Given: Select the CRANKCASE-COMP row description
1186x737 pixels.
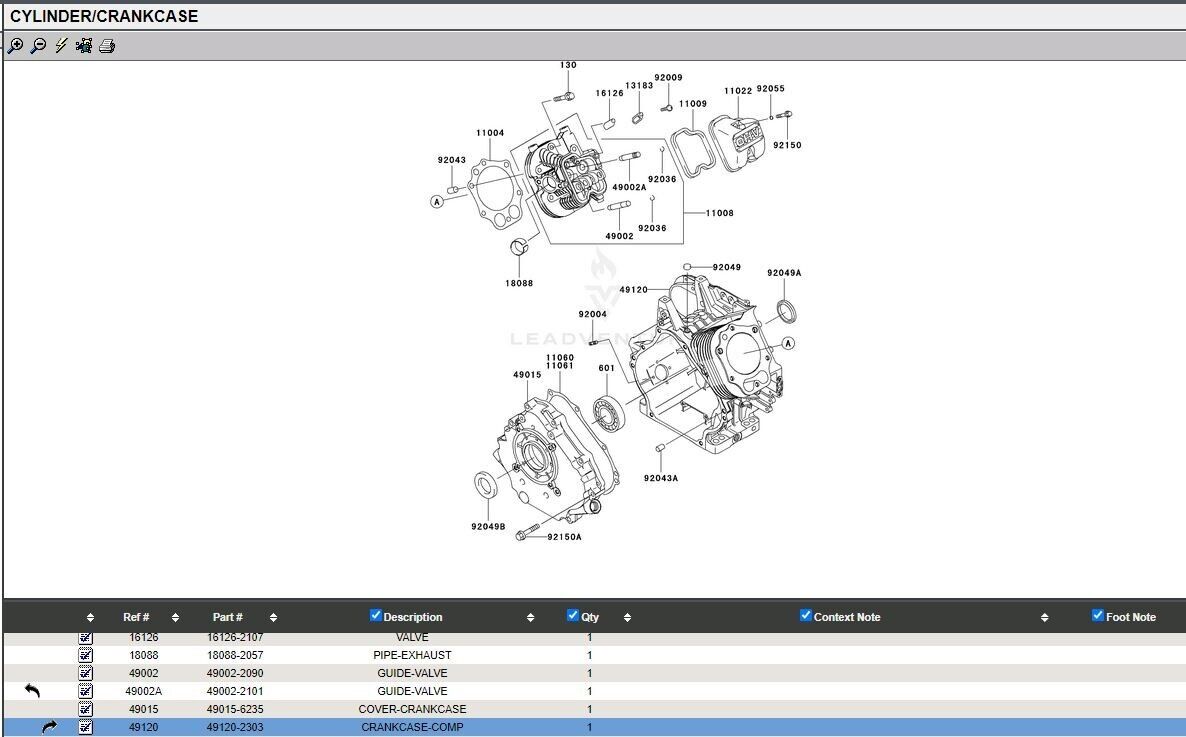Looking at the screenshot, I should tap(412, 727).
